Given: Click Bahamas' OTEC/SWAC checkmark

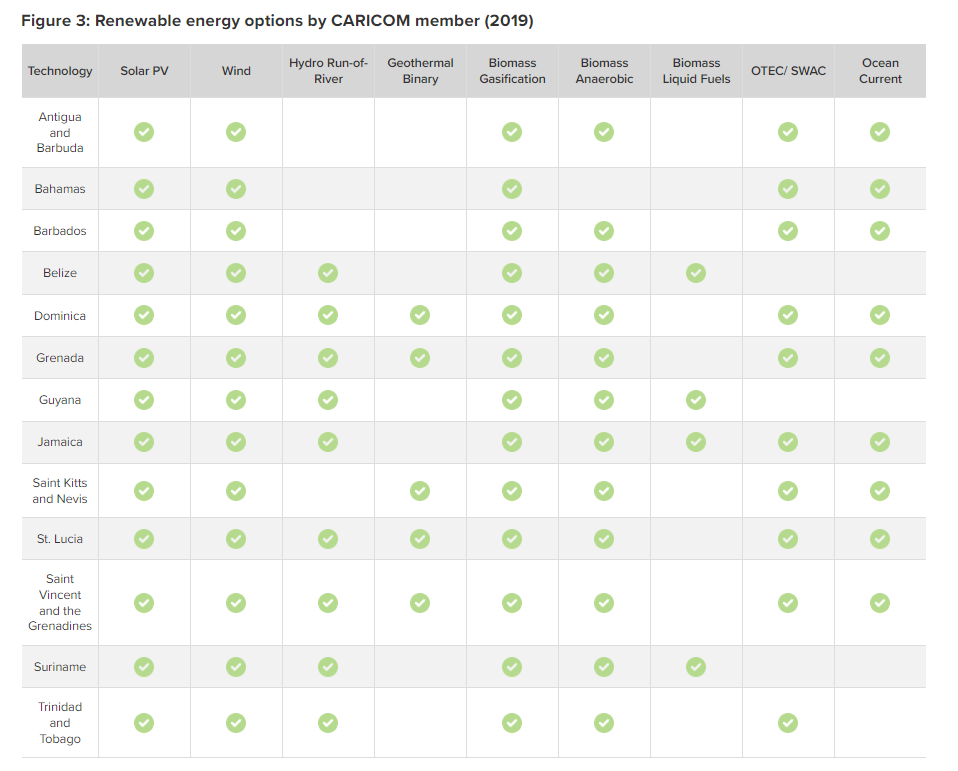Looking at the screenshot, I should click(x=788, y=189).
